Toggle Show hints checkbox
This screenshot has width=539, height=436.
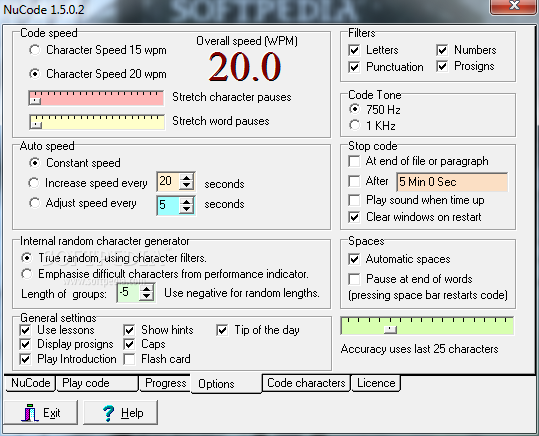coord(129,330)
